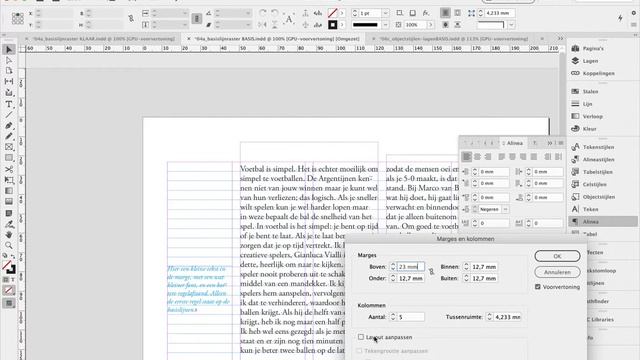Image resolution: width=640 pixels, height=360 pixels.
Task: Select the Selection tool arrow
Action: click(x=9, y=50)
